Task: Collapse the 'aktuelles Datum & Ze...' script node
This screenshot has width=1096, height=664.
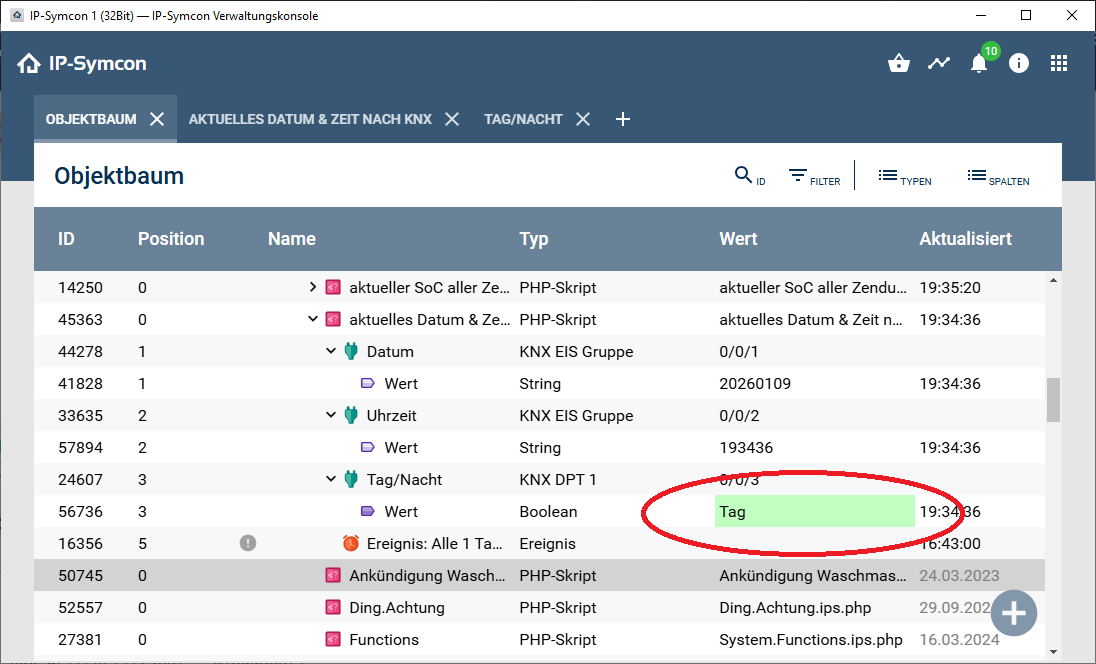Action: [x=313, y=320]
